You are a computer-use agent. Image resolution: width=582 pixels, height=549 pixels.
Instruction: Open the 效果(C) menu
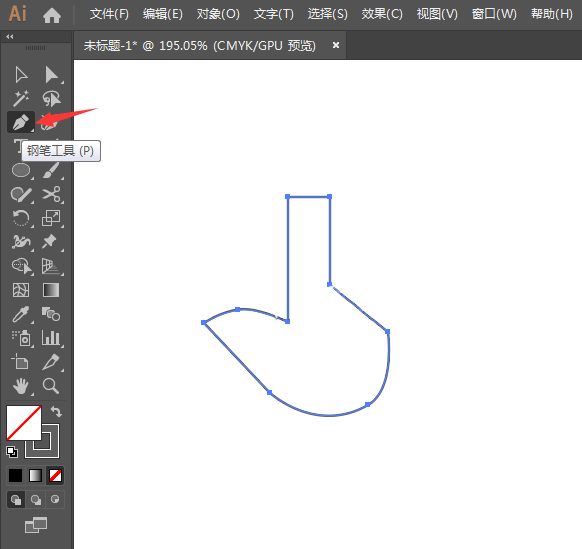point(382,14)
